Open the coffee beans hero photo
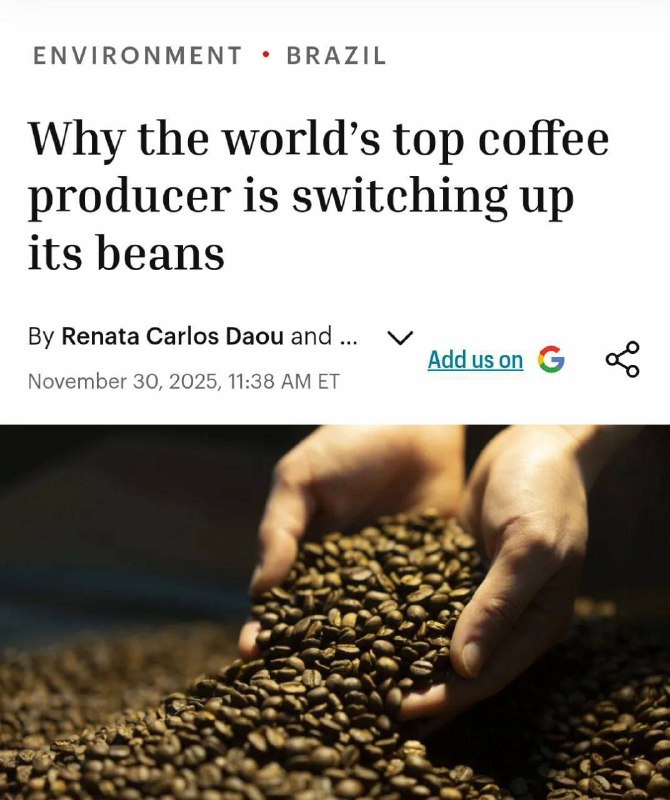The image size is (670, 800). point(335,612)
